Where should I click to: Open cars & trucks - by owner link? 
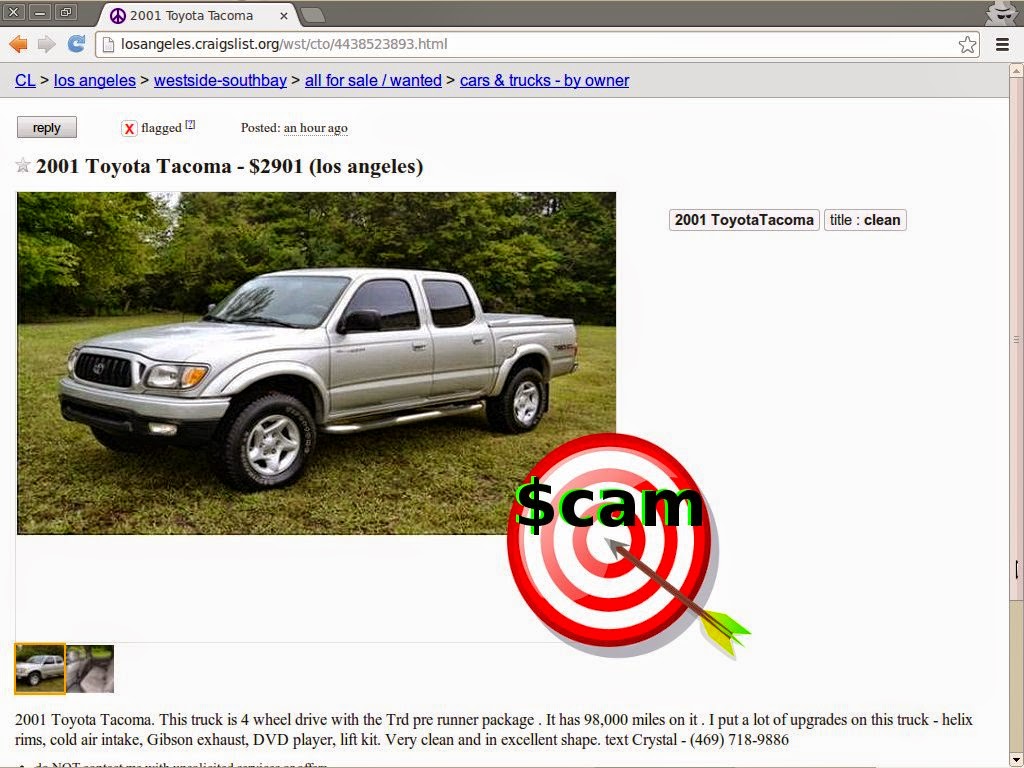click(x=544, y=80)
